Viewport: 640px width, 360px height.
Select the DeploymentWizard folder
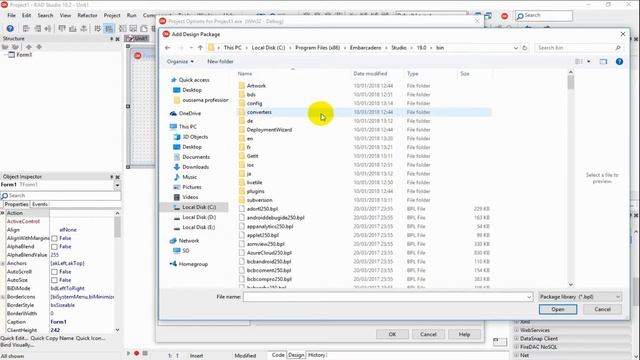(x=269, y=130)
